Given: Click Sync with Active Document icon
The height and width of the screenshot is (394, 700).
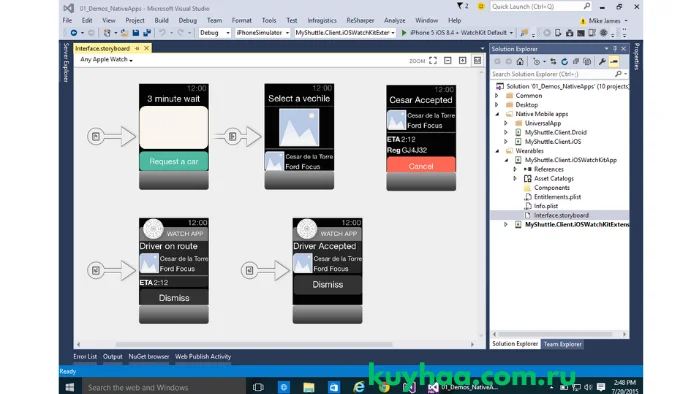Looking at the screenshot, I should [553, 62].
